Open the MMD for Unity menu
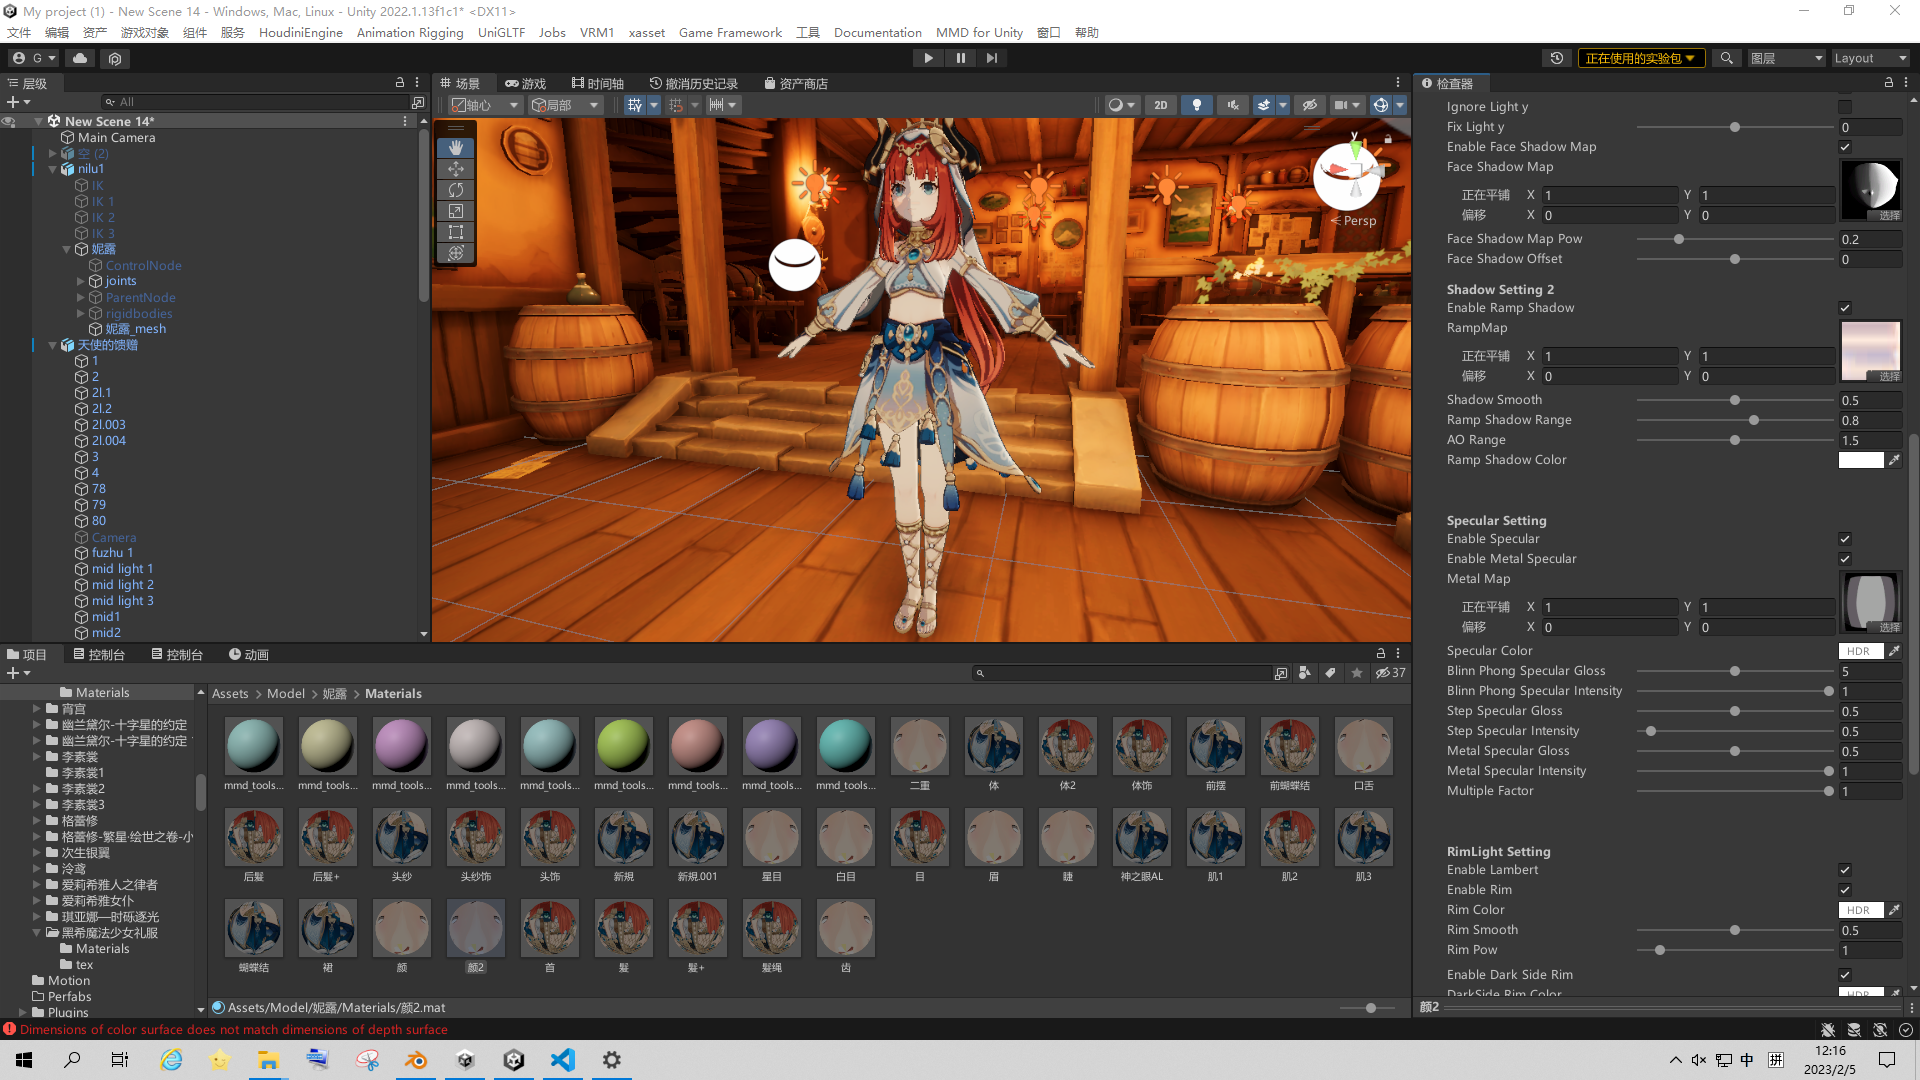This screenshot has width=1920, height=1080. tap(979, 32)
